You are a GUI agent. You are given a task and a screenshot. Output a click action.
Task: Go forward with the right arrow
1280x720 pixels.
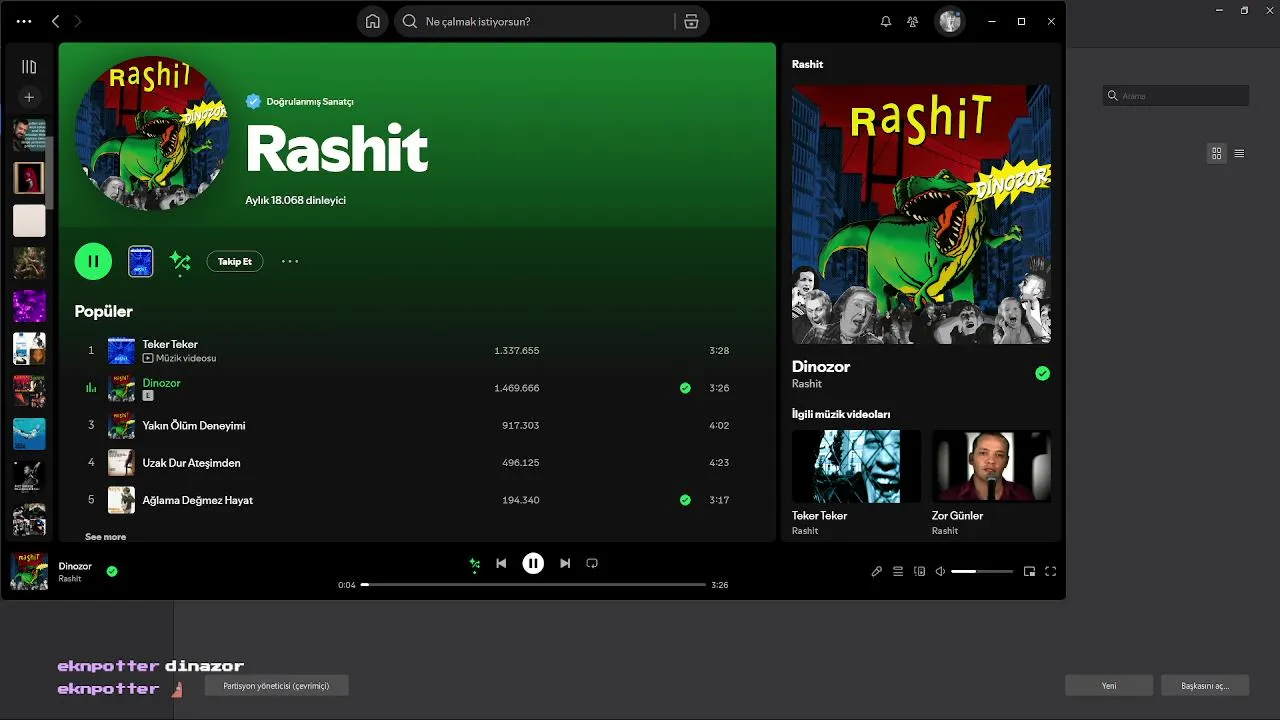tap(78, 21)
